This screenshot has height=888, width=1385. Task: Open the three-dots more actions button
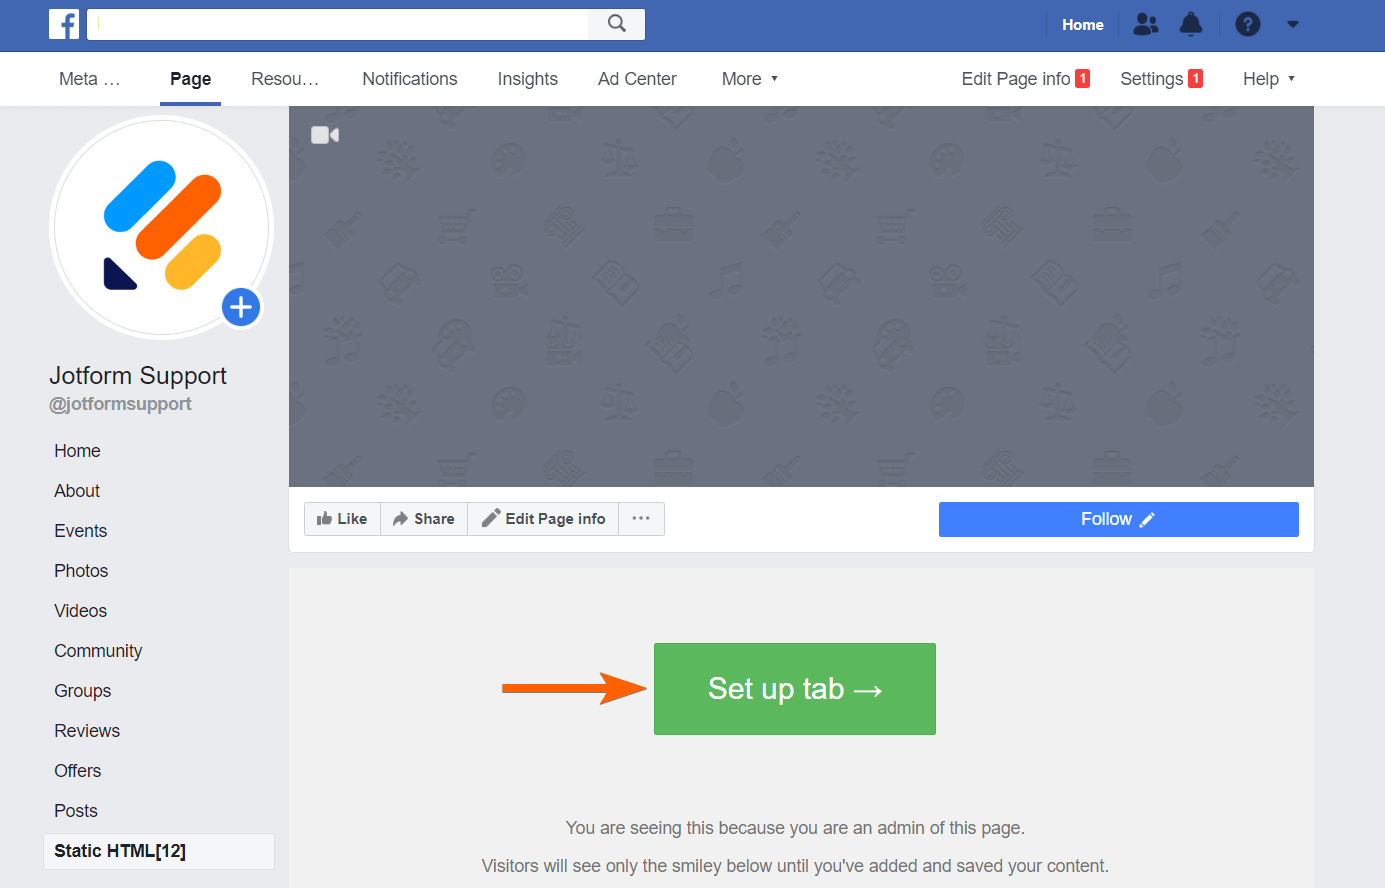click(641, 519)
